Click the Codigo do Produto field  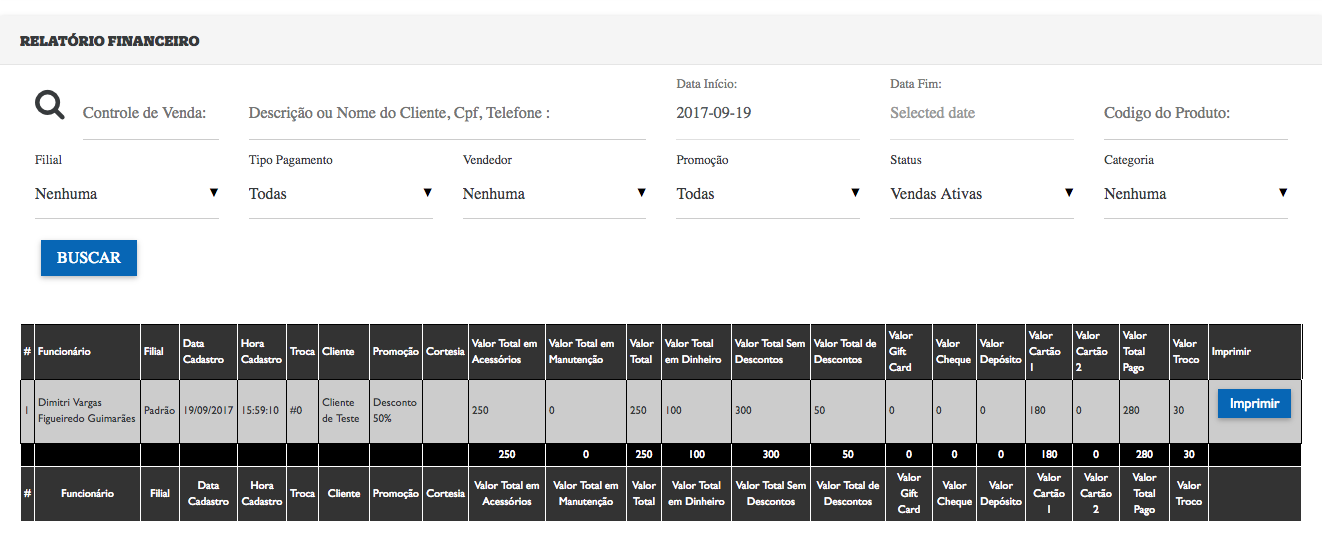point(1196,114)
